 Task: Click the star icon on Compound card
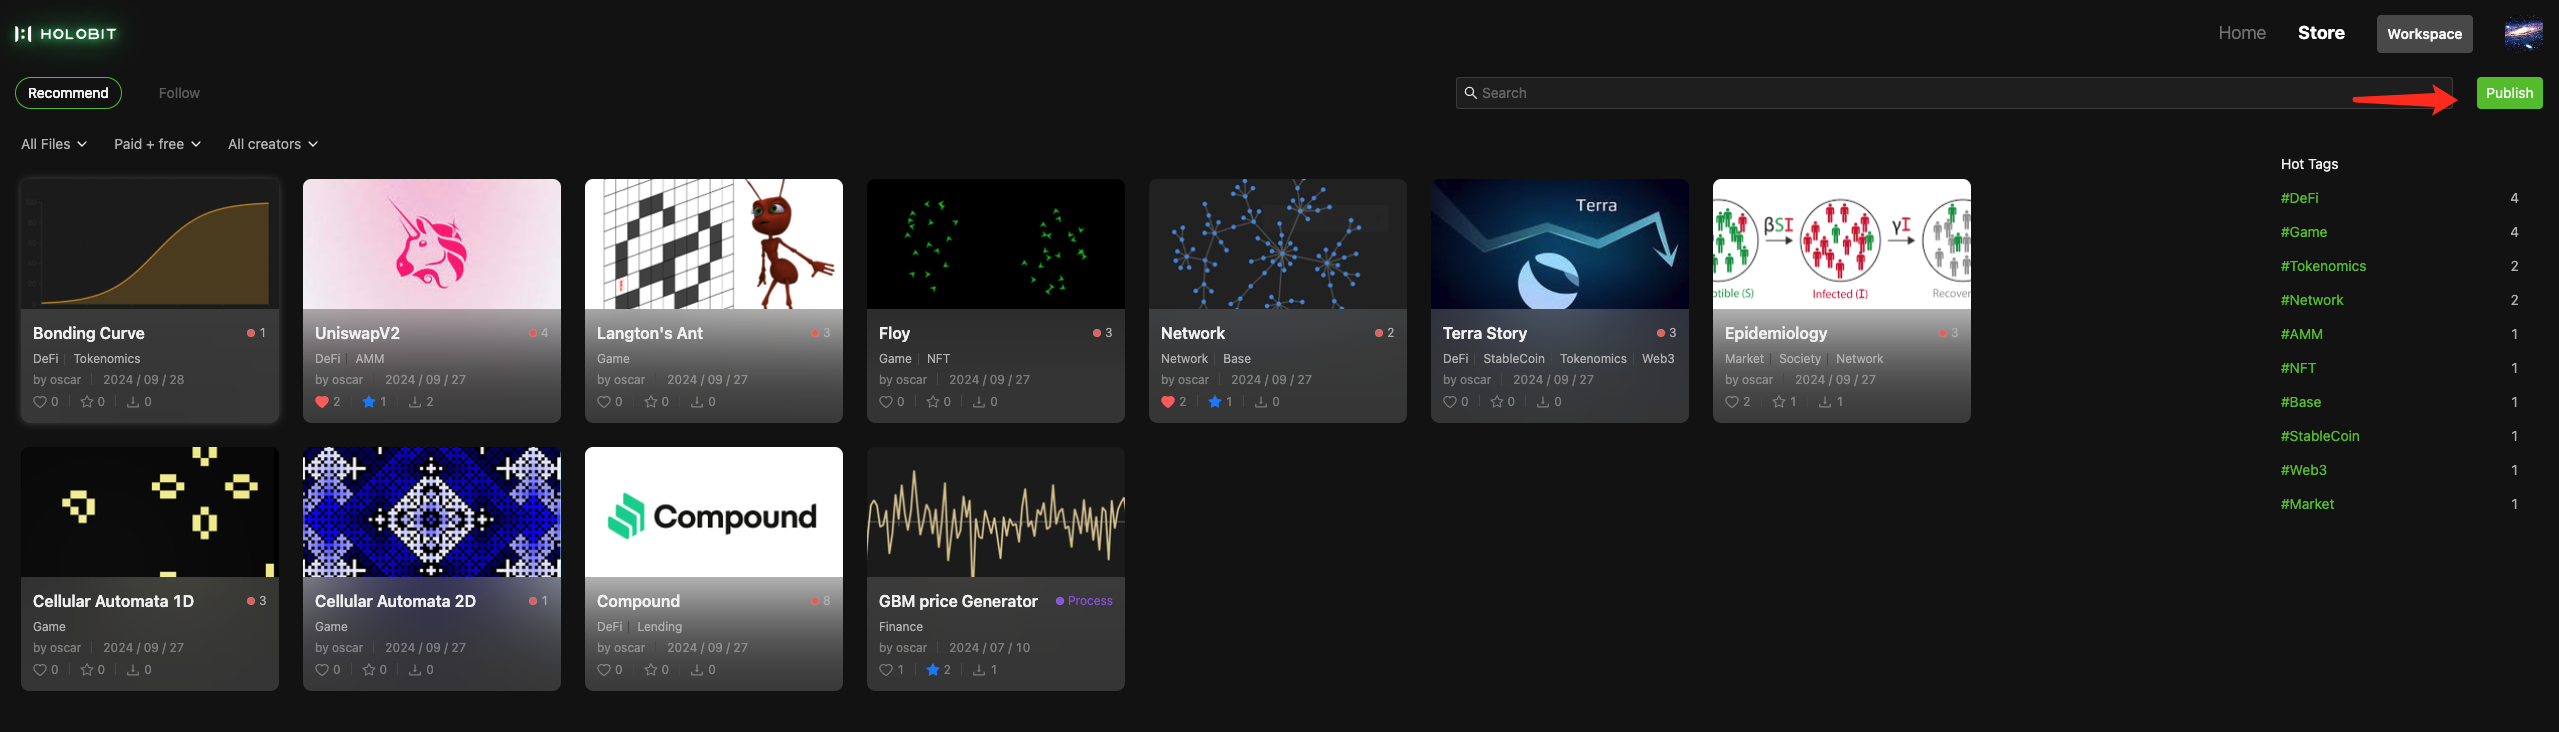tap(650, 670)
